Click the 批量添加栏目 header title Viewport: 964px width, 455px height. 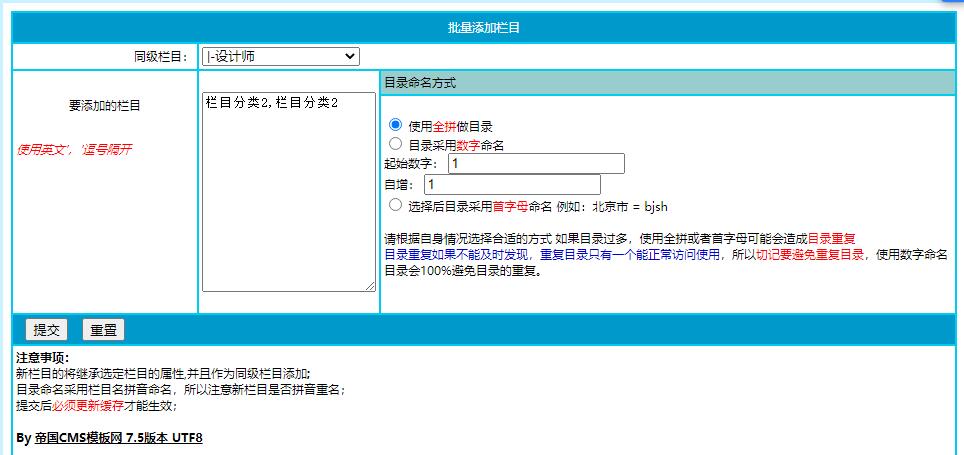tap(483, 28)
